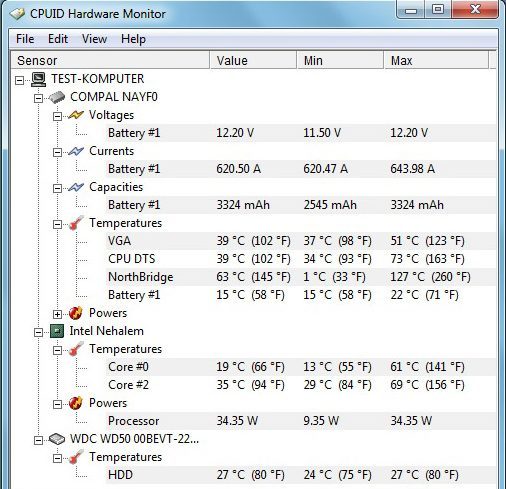Click the TEST-KOMPUTER computer icon
Screen dimensions: 506x489
(x=38, y=79)
